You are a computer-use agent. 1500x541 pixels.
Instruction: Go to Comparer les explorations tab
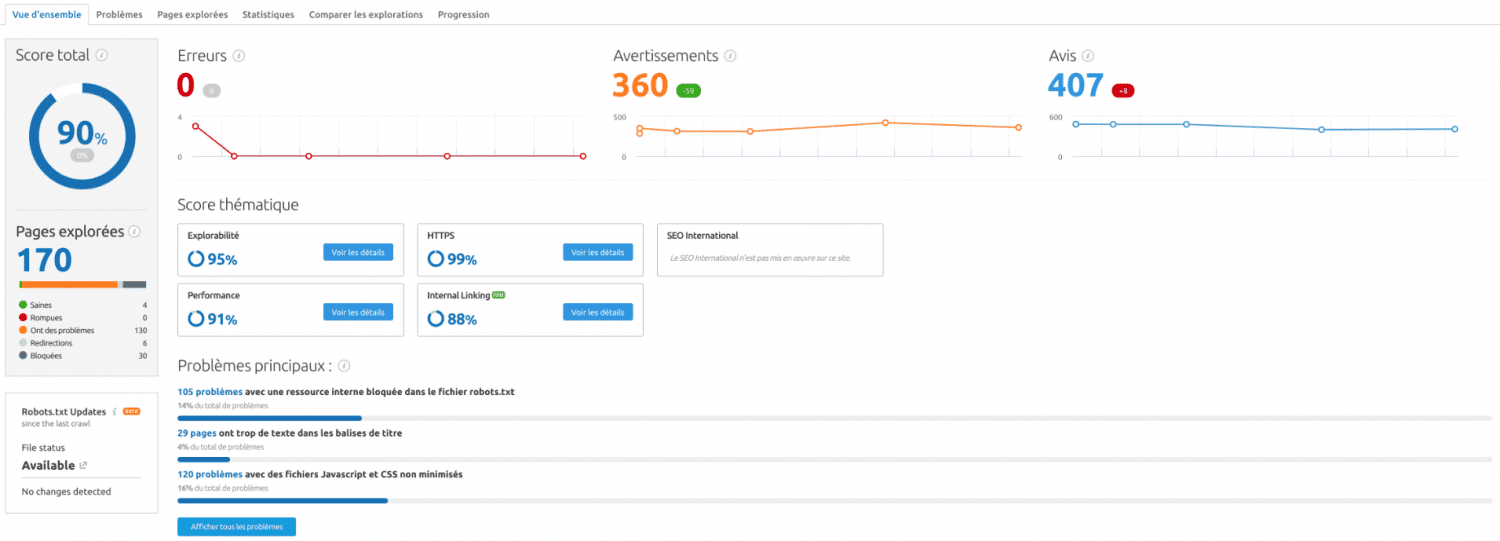tap(365, 15)
